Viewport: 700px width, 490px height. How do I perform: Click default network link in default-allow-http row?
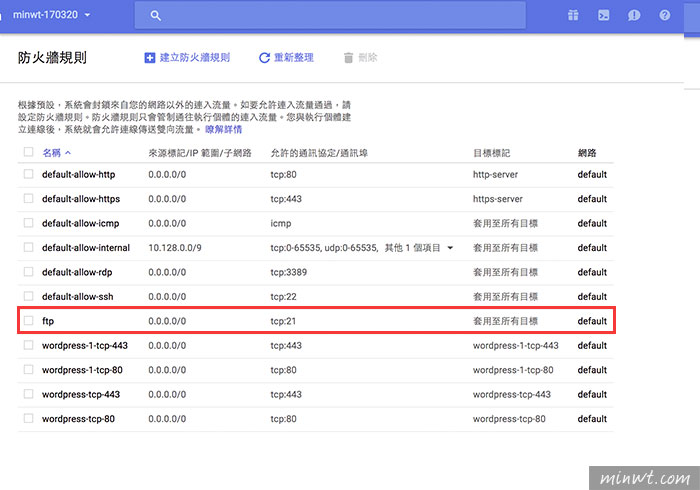592,174
